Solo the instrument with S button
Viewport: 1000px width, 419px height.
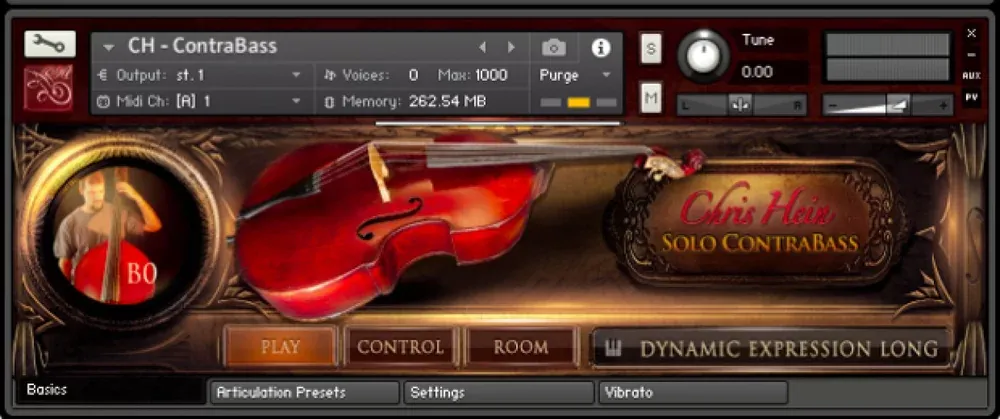coord(651,48)
